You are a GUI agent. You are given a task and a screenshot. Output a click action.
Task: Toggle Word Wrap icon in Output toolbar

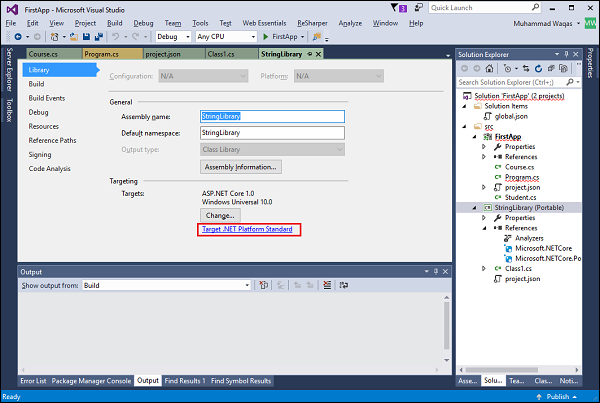(x=344, y=285)
